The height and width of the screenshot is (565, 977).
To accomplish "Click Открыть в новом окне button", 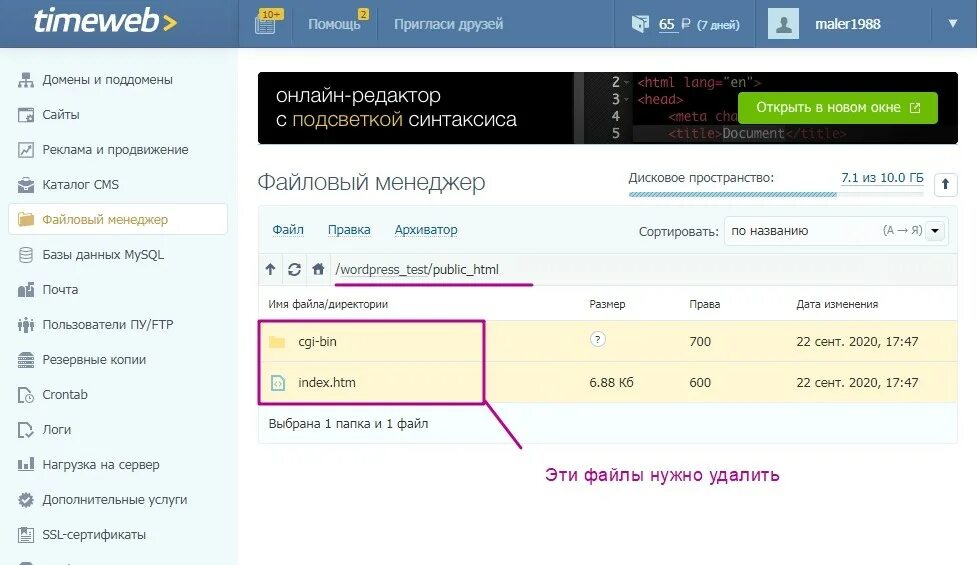I will pos(837,108).
